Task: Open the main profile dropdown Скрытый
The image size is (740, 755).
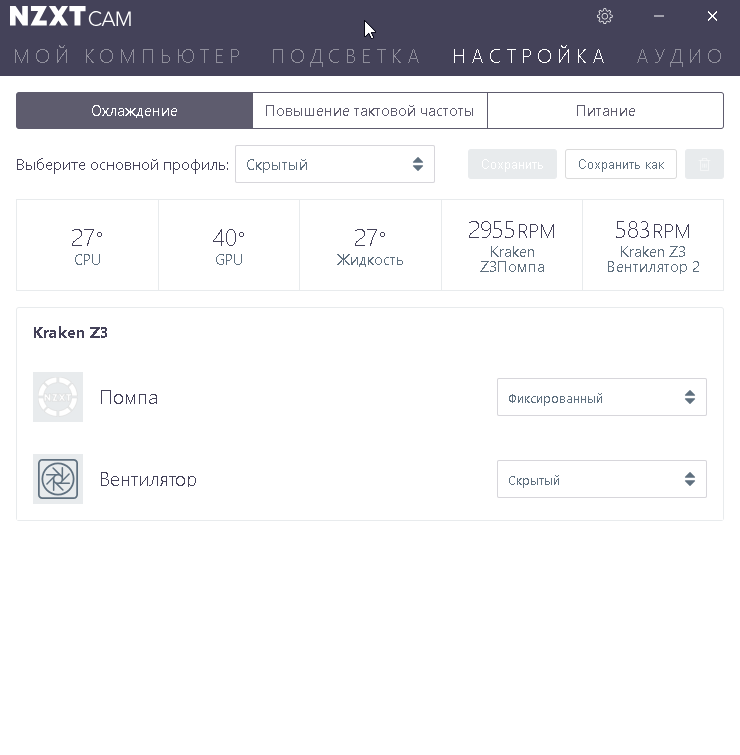Action: click(334, 164)
